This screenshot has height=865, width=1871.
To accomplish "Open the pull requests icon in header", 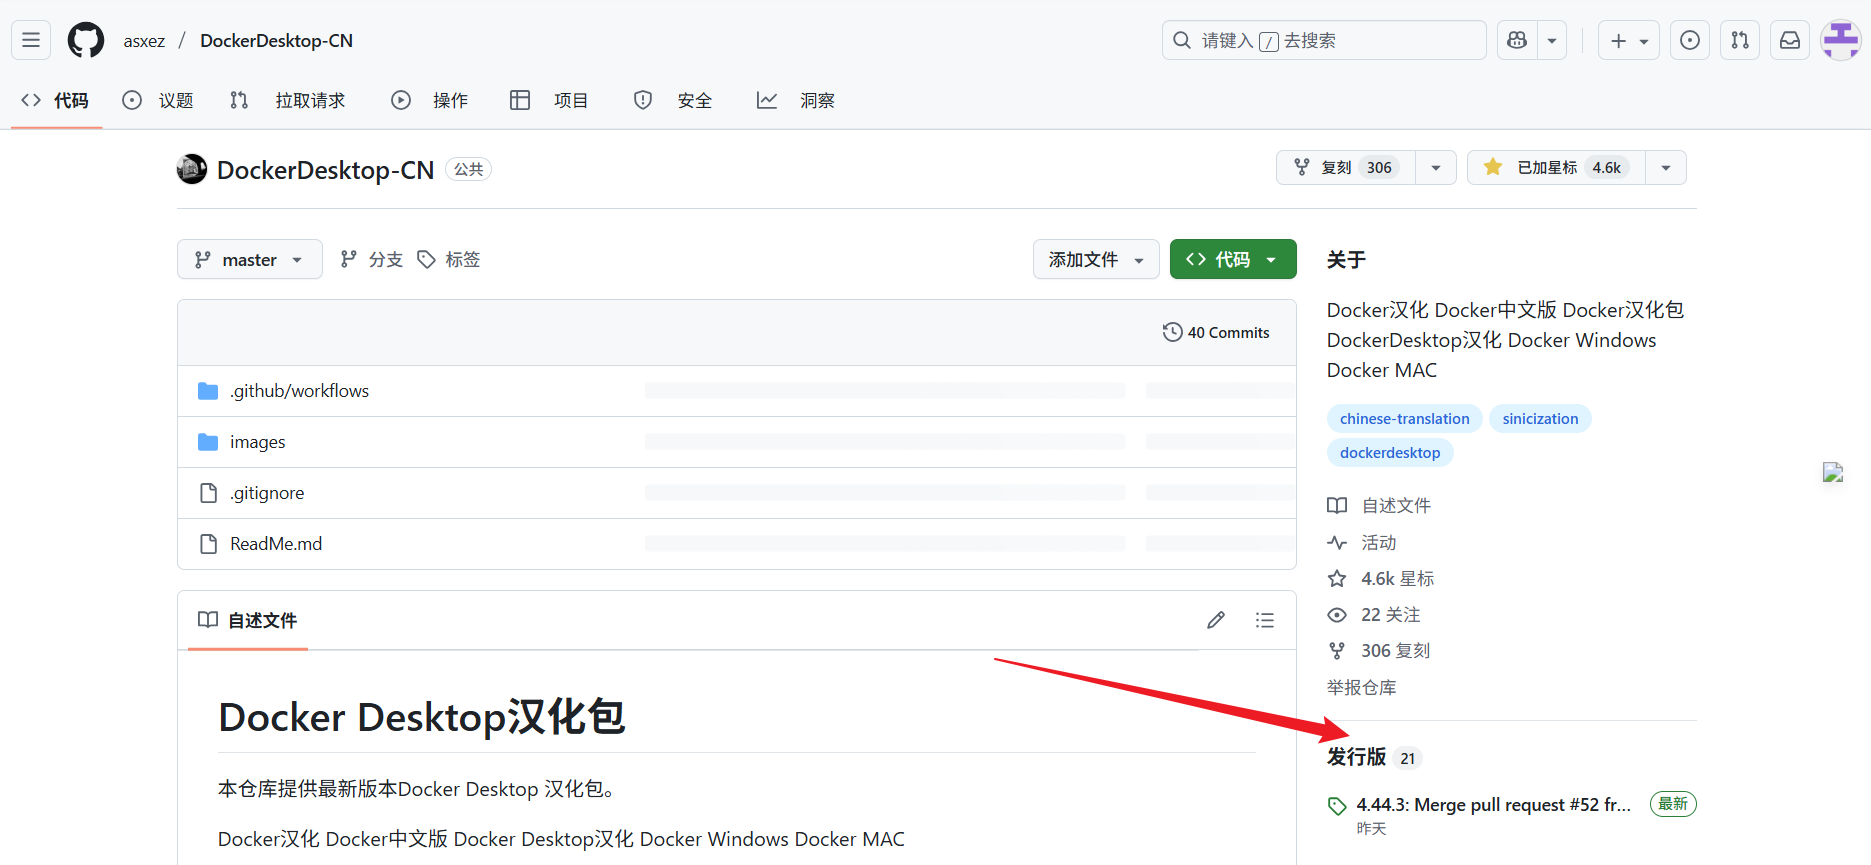I will click(1740, 40).
